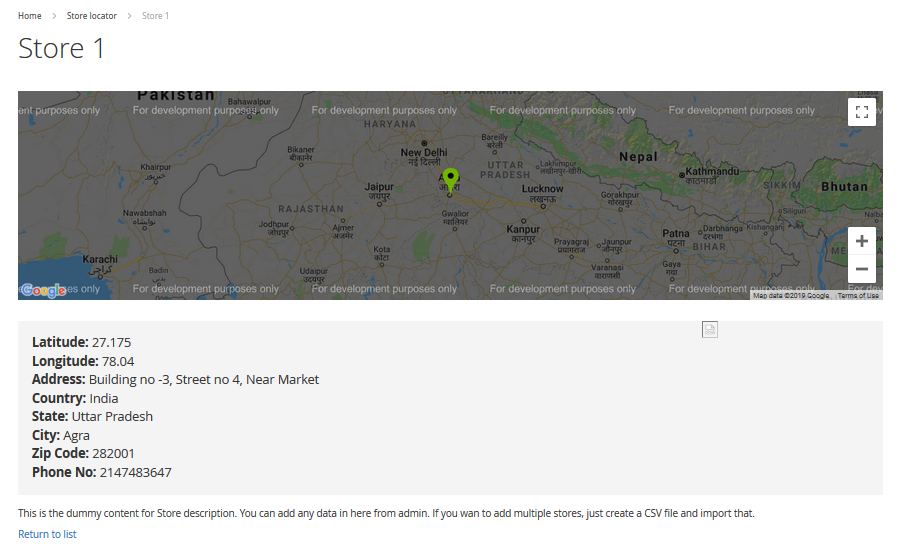
Task: Toggle fullscreen view of the map
Action: pos(862,112)
